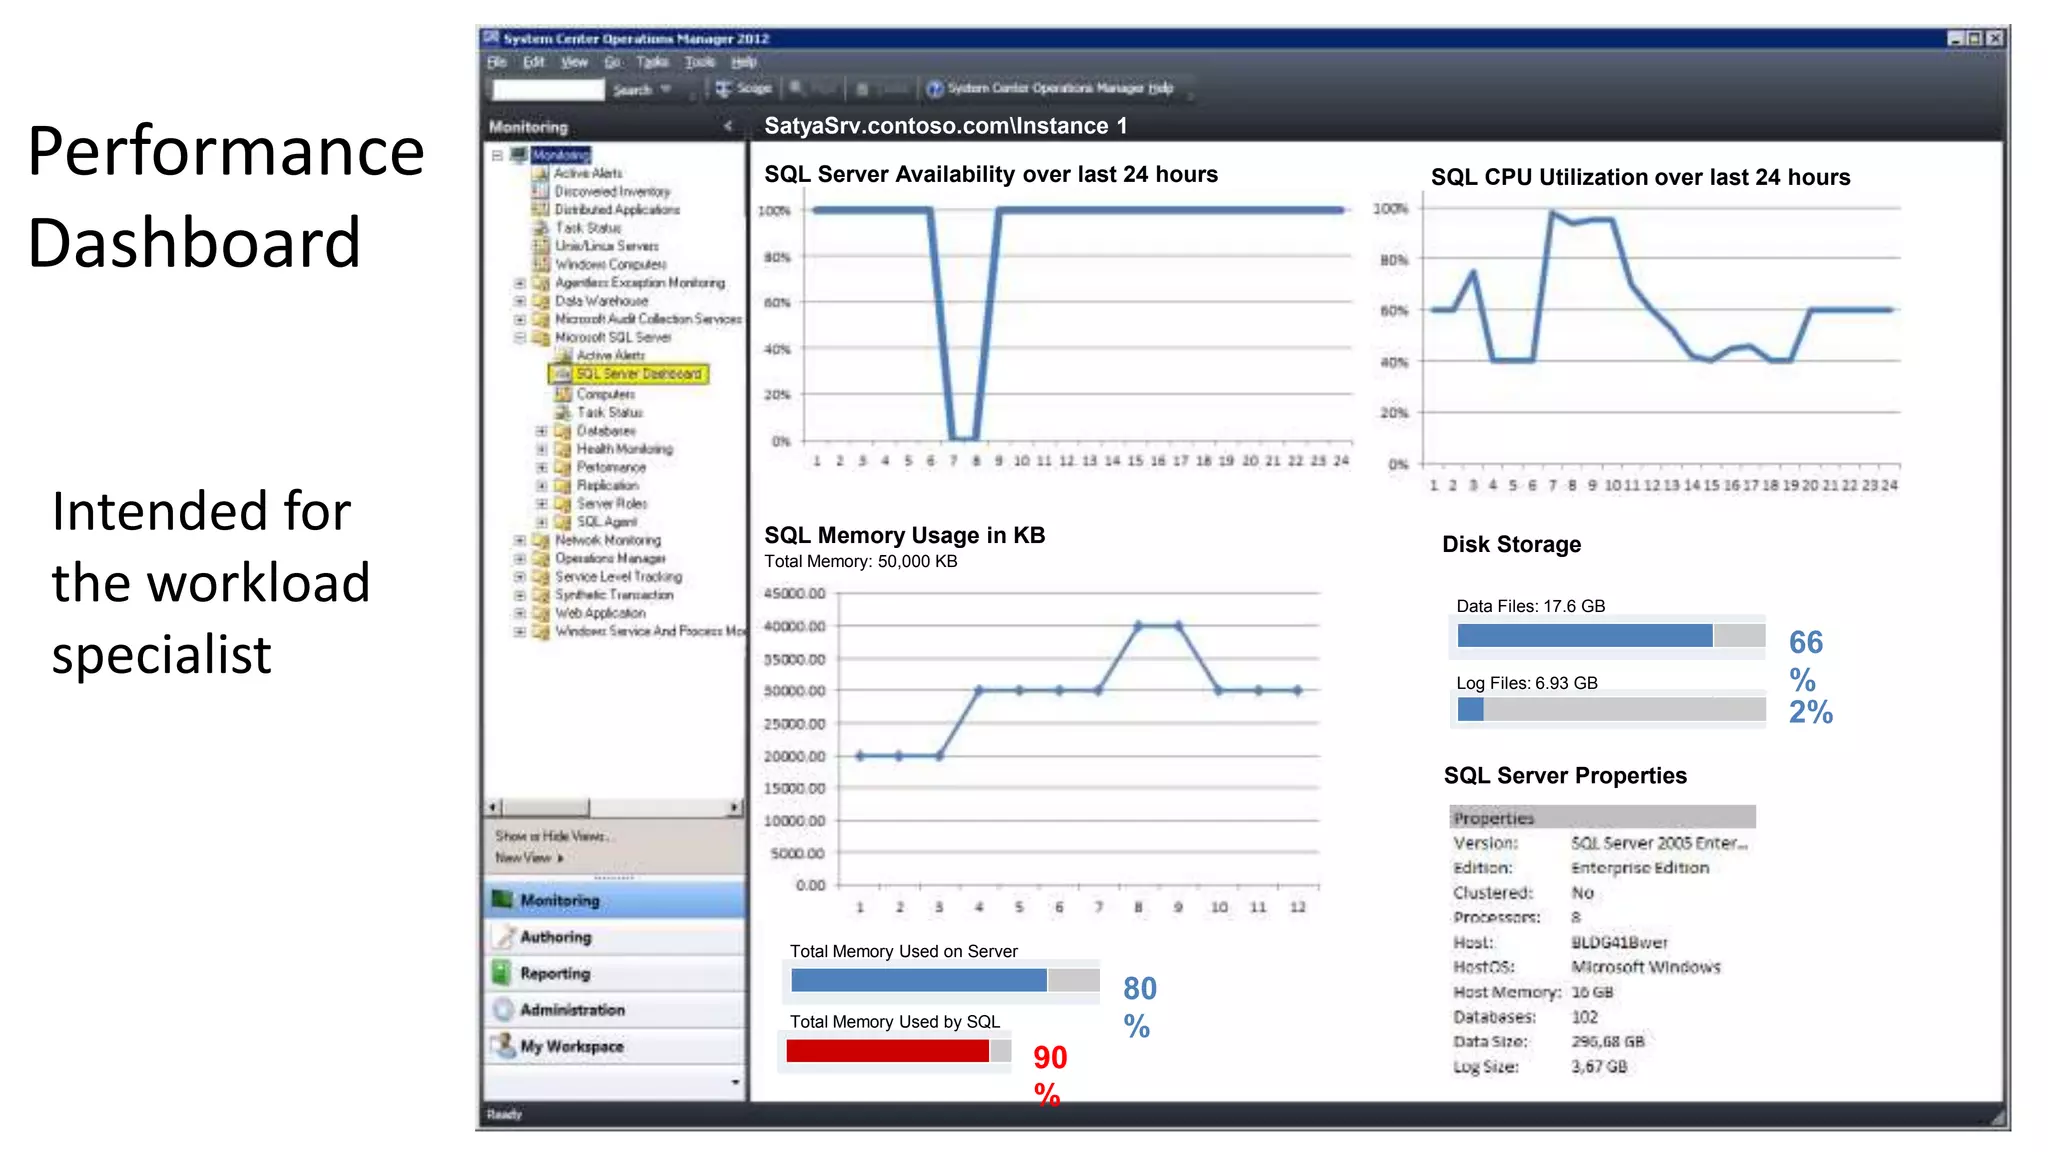Screen dimensions: 2048x1152
Task: Select the SQL Agent tree item
Action: click(x=606, y=522)
